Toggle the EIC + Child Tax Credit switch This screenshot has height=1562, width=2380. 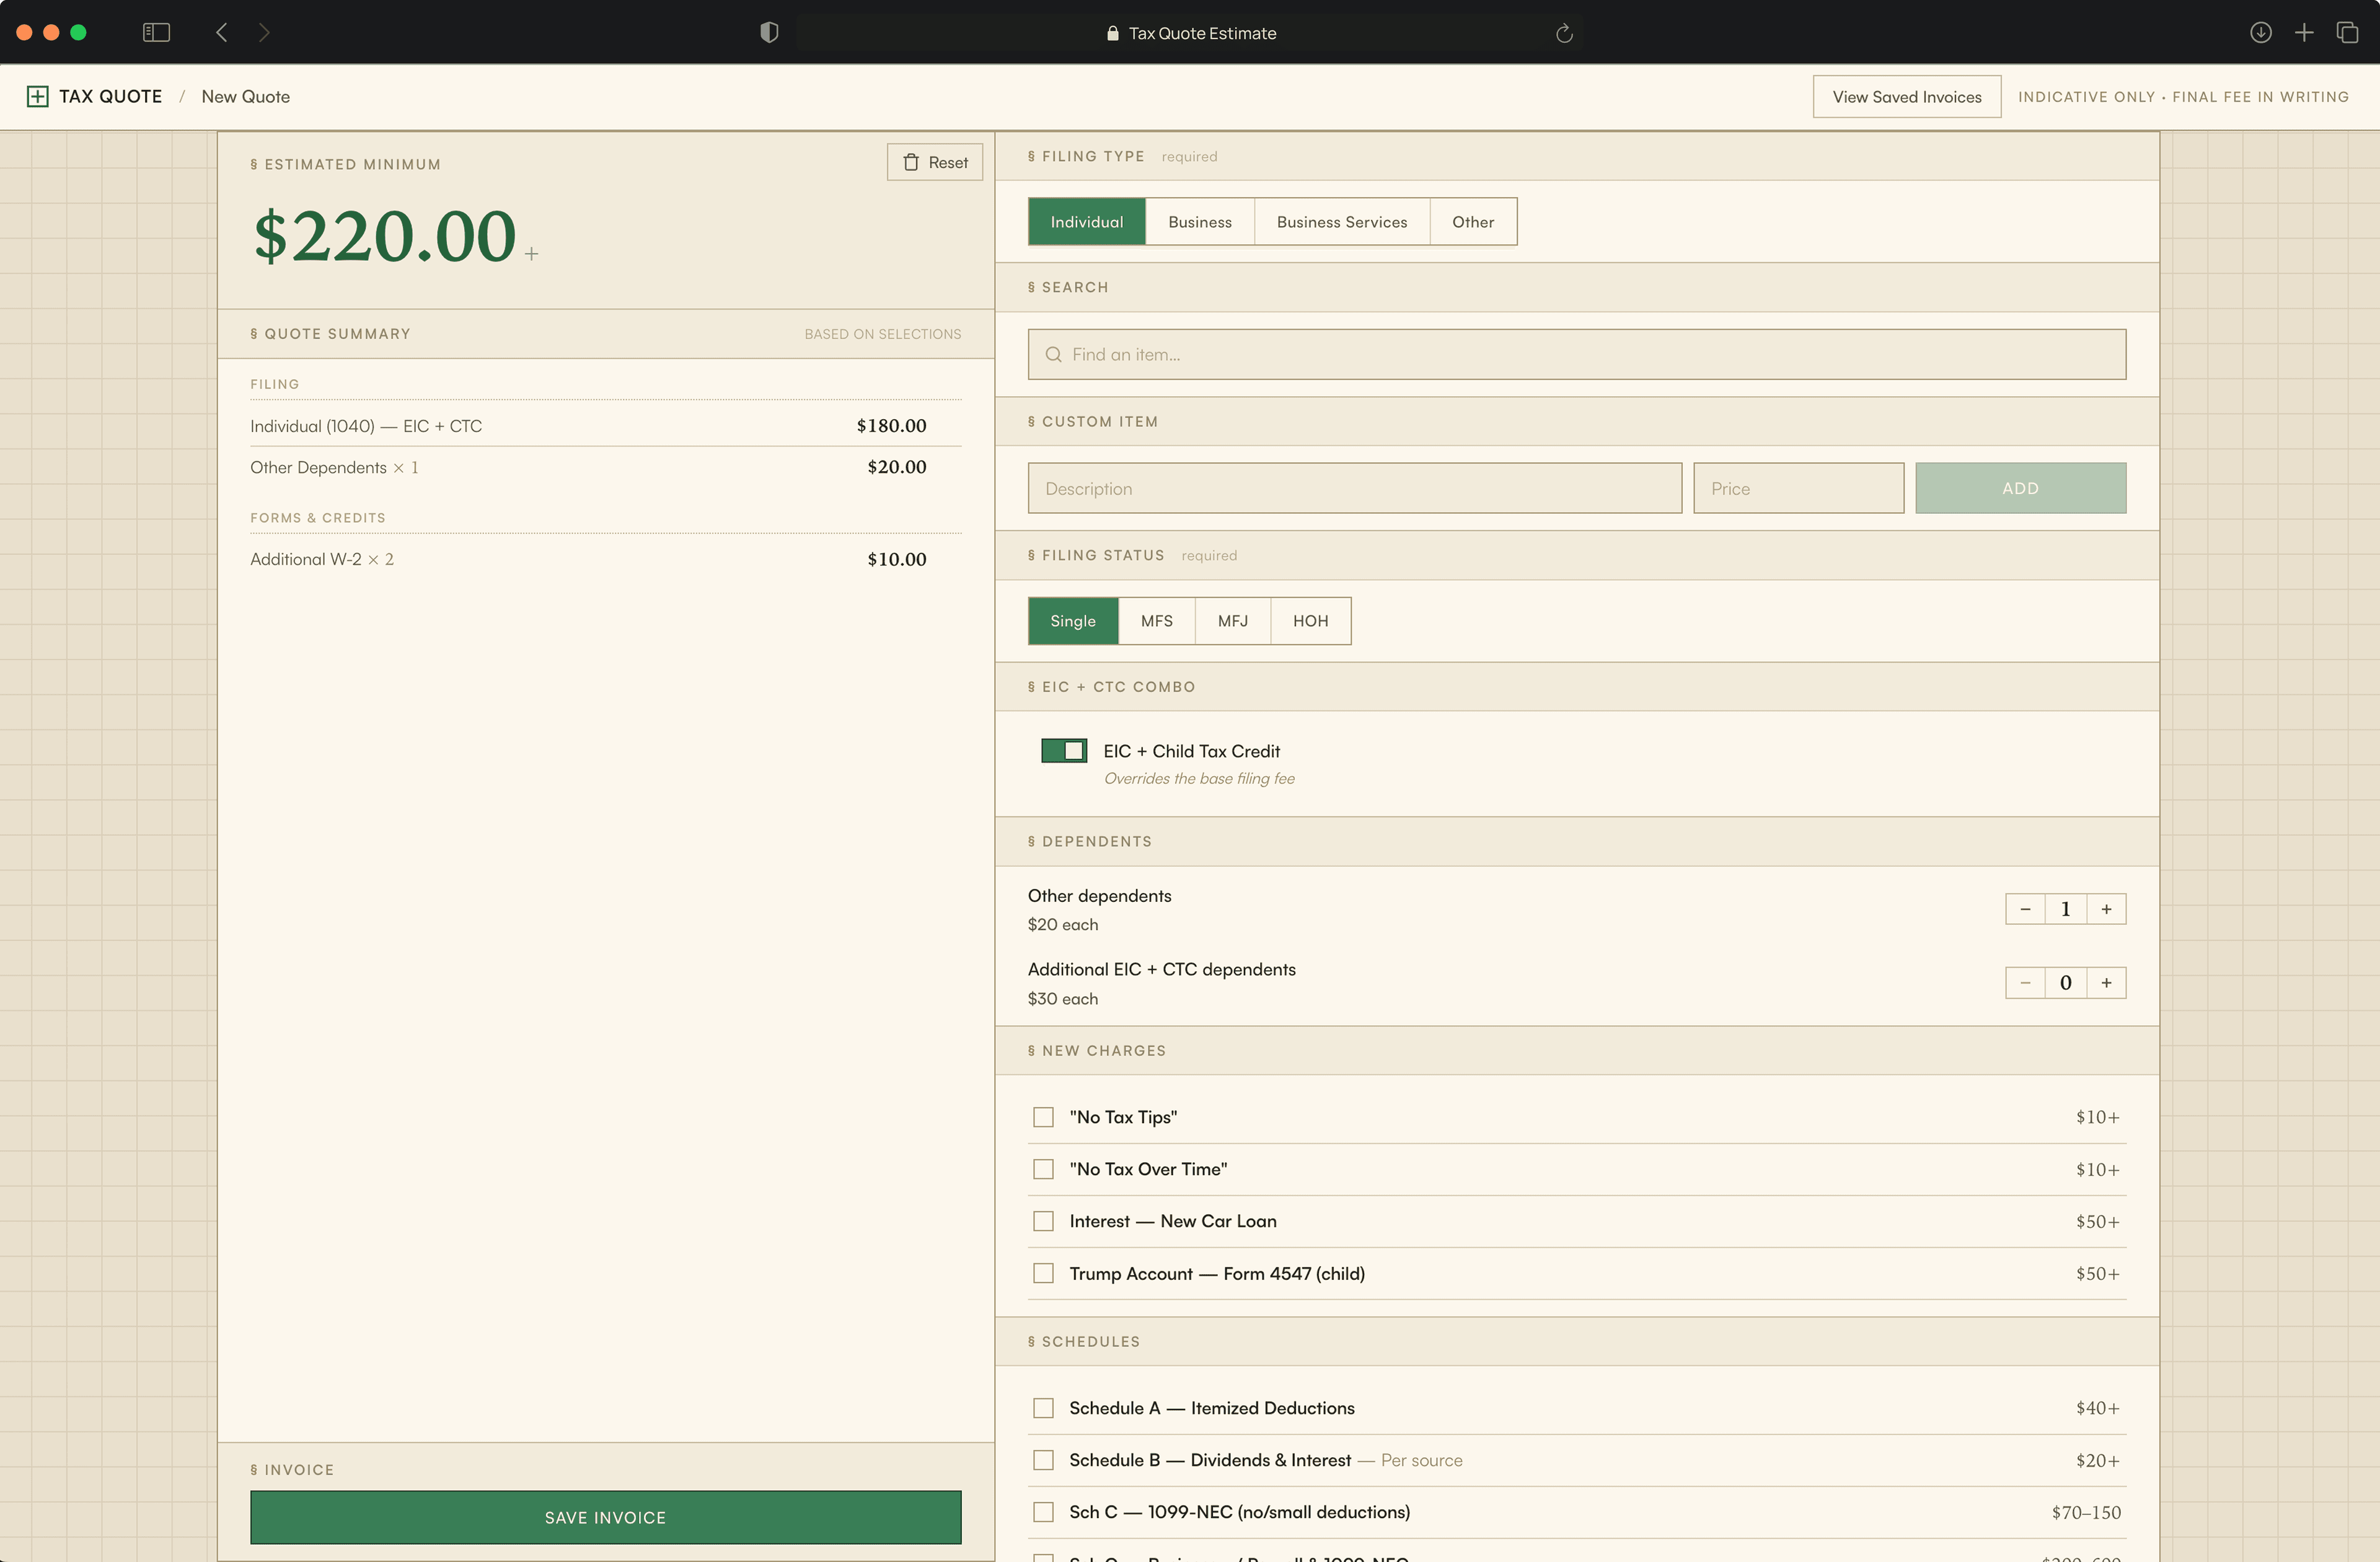pyautogui.click(x=1063, y=751)
